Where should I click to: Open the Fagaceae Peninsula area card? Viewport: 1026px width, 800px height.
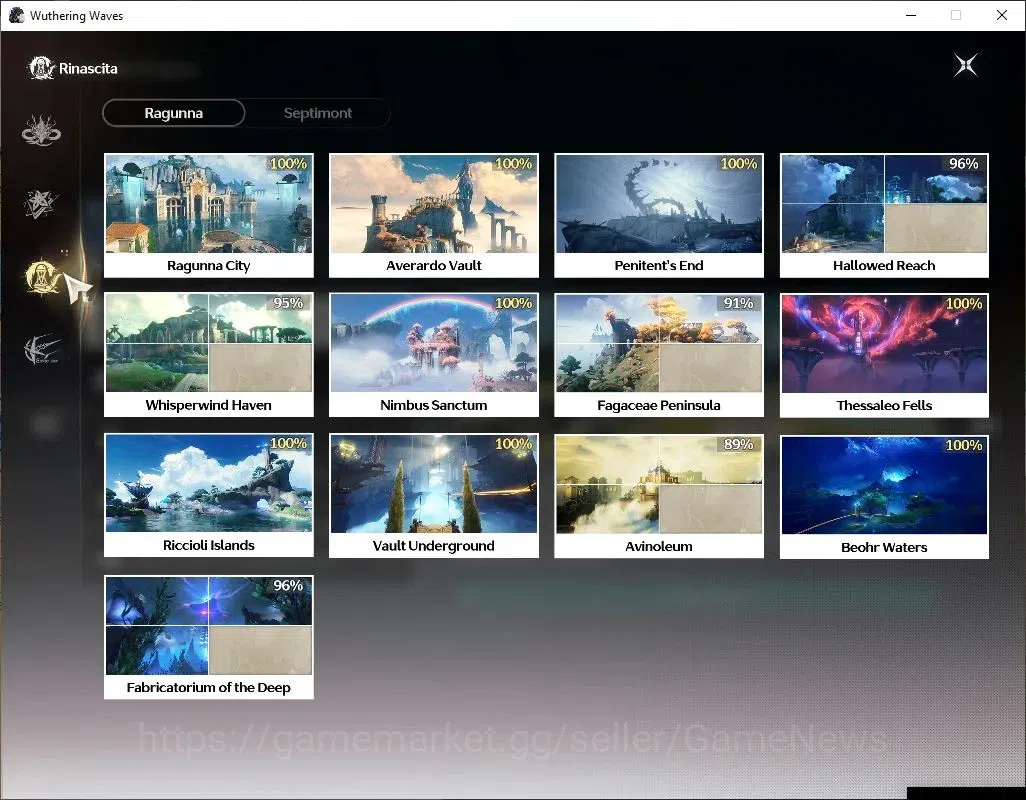point(659,355)
